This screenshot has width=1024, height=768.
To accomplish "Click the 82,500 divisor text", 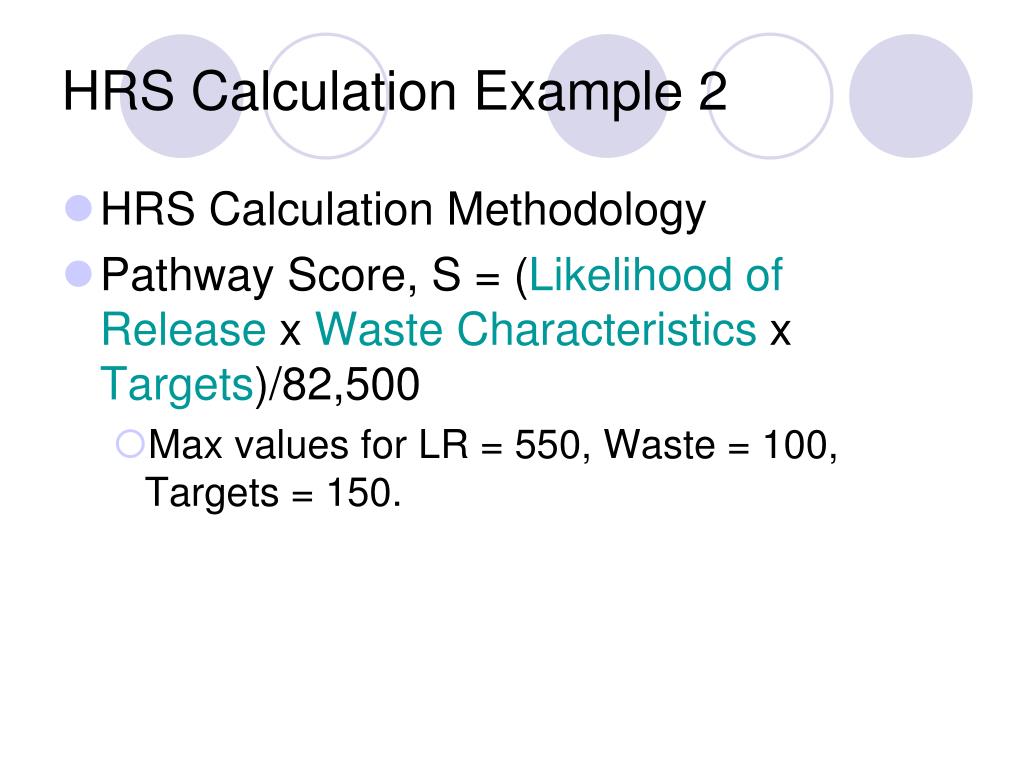I will pos(351,384).
